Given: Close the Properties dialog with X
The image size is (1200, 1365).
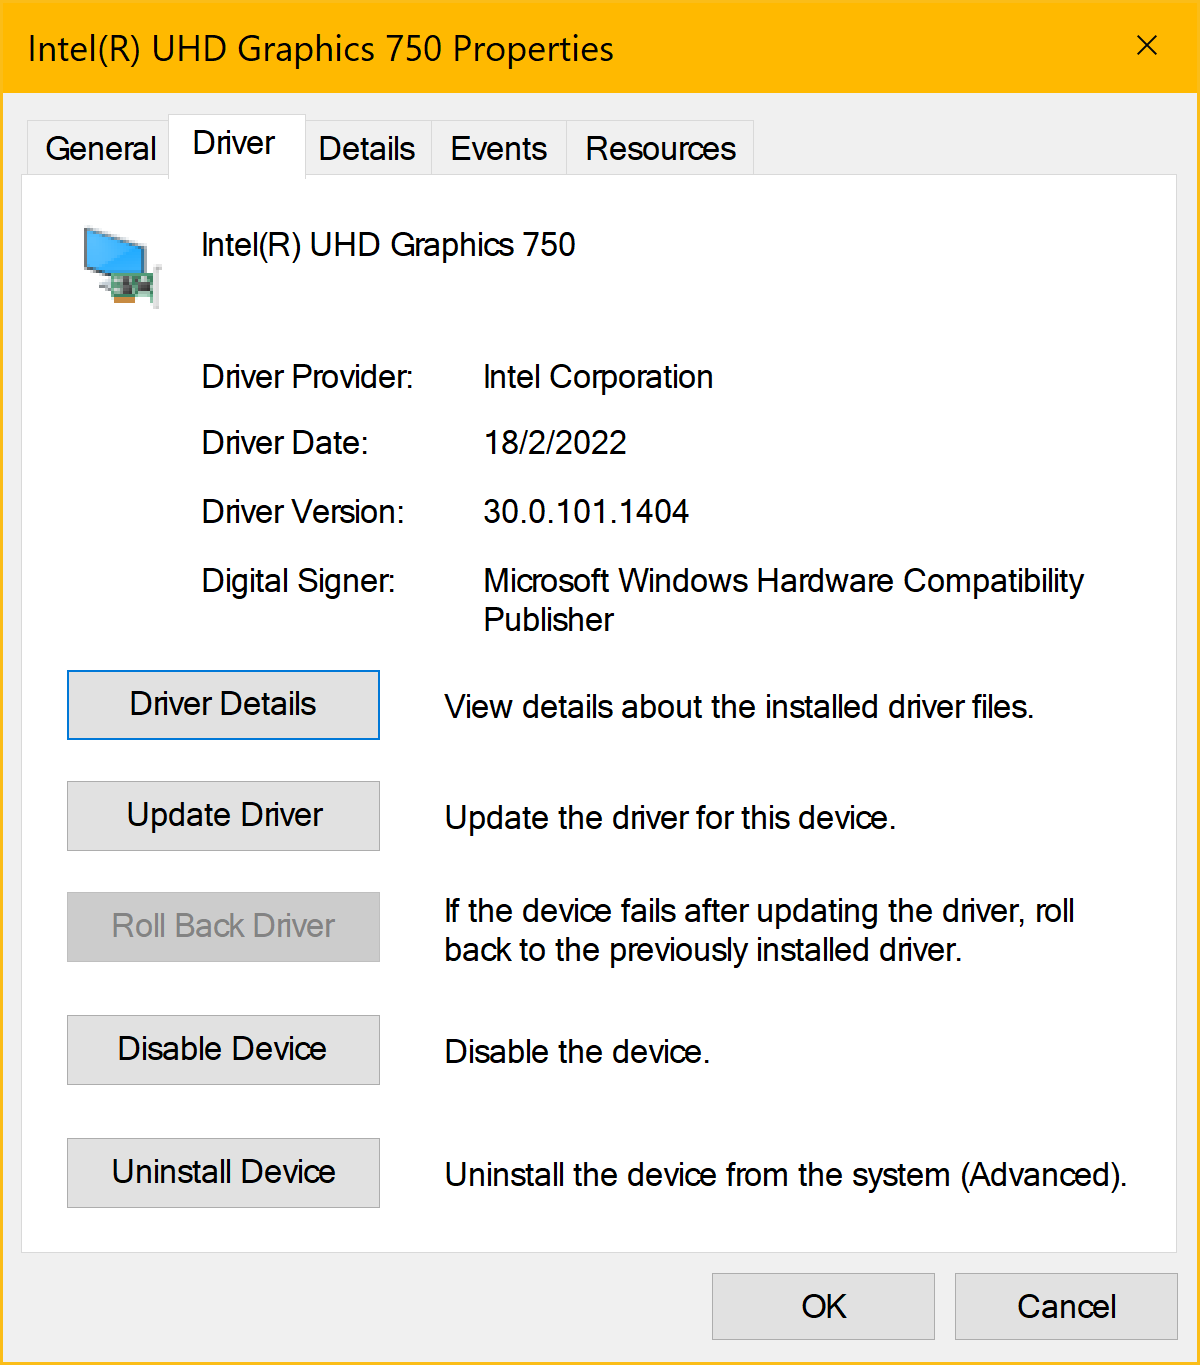Looking at the screenshot, I should coord(1147,46).
